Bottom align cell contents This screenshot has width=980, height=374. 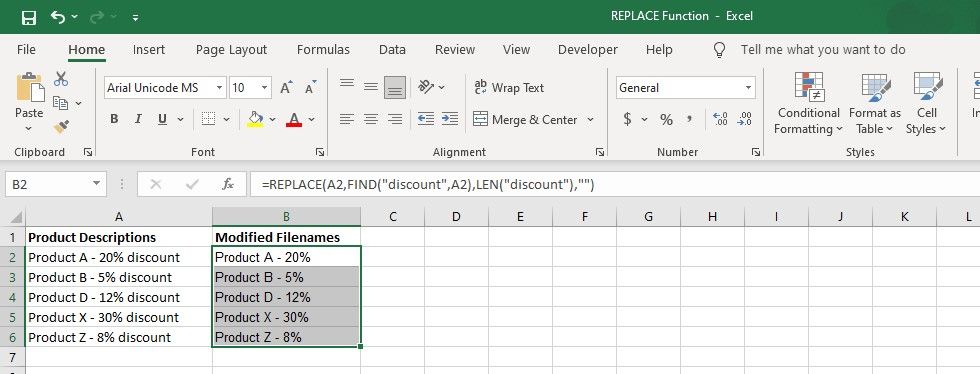(x=394, y=88)
